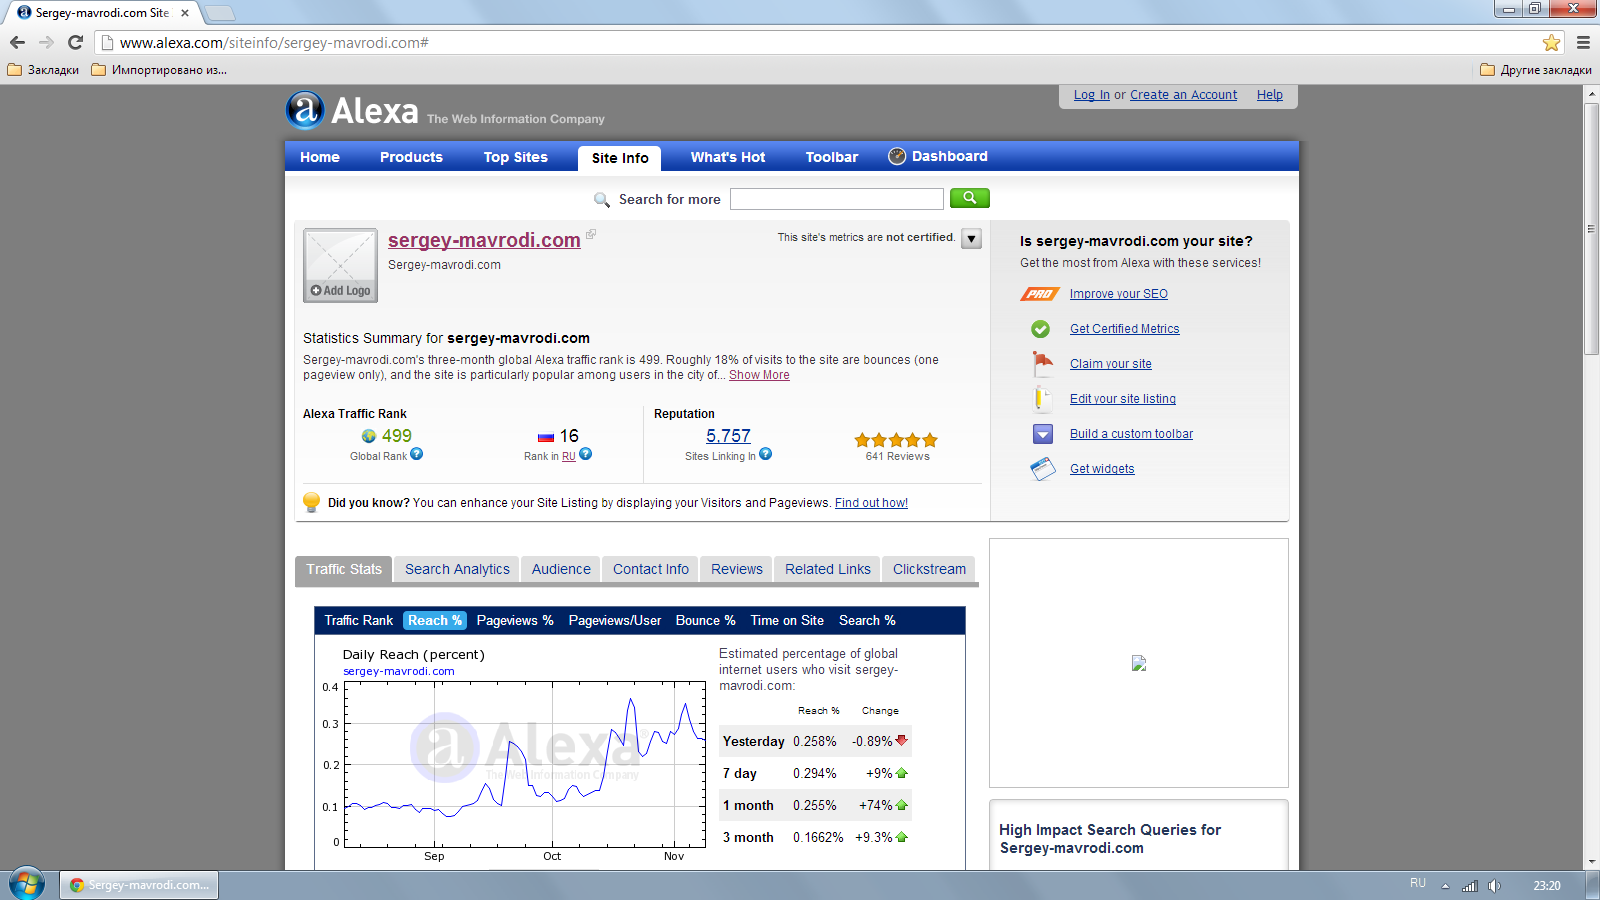Click the green search magnifier button

tap(969, 198)
